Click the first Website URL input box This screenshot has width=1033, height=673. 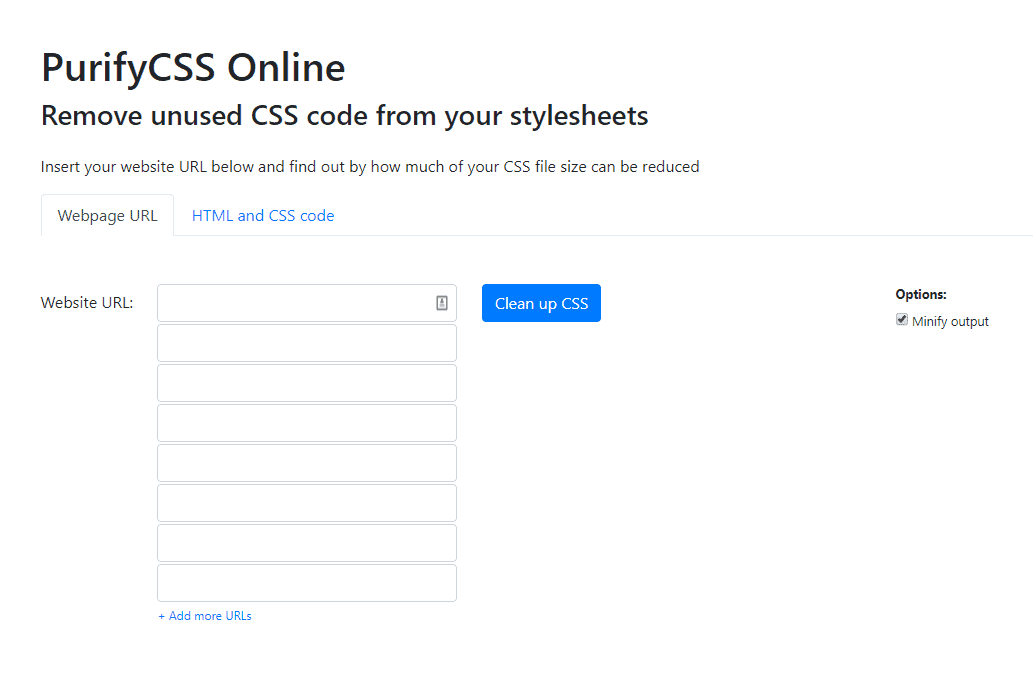pos(300,302)
